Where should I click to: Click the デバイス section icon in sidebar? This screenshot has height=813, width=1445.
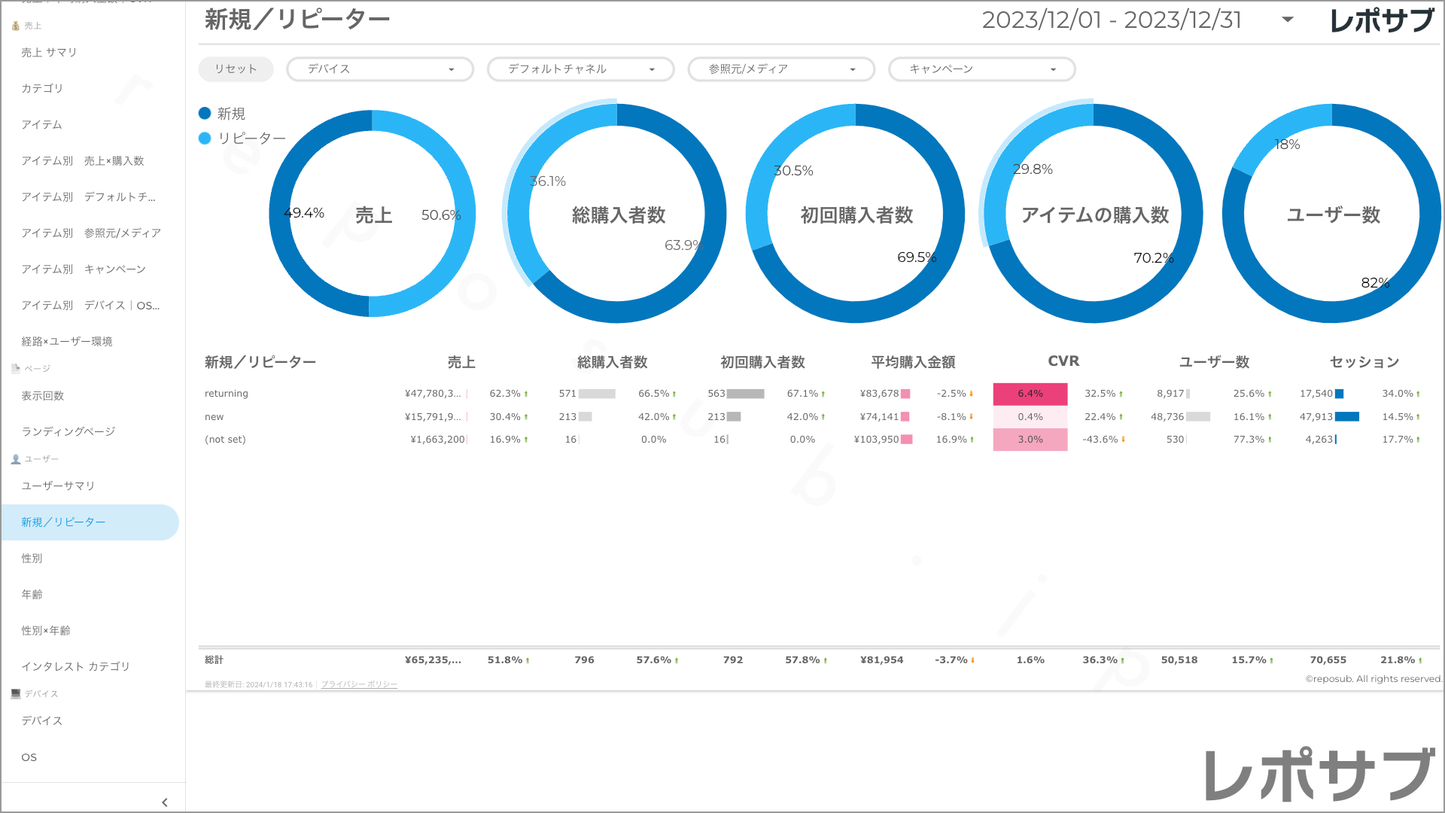[x=15, y=693]
